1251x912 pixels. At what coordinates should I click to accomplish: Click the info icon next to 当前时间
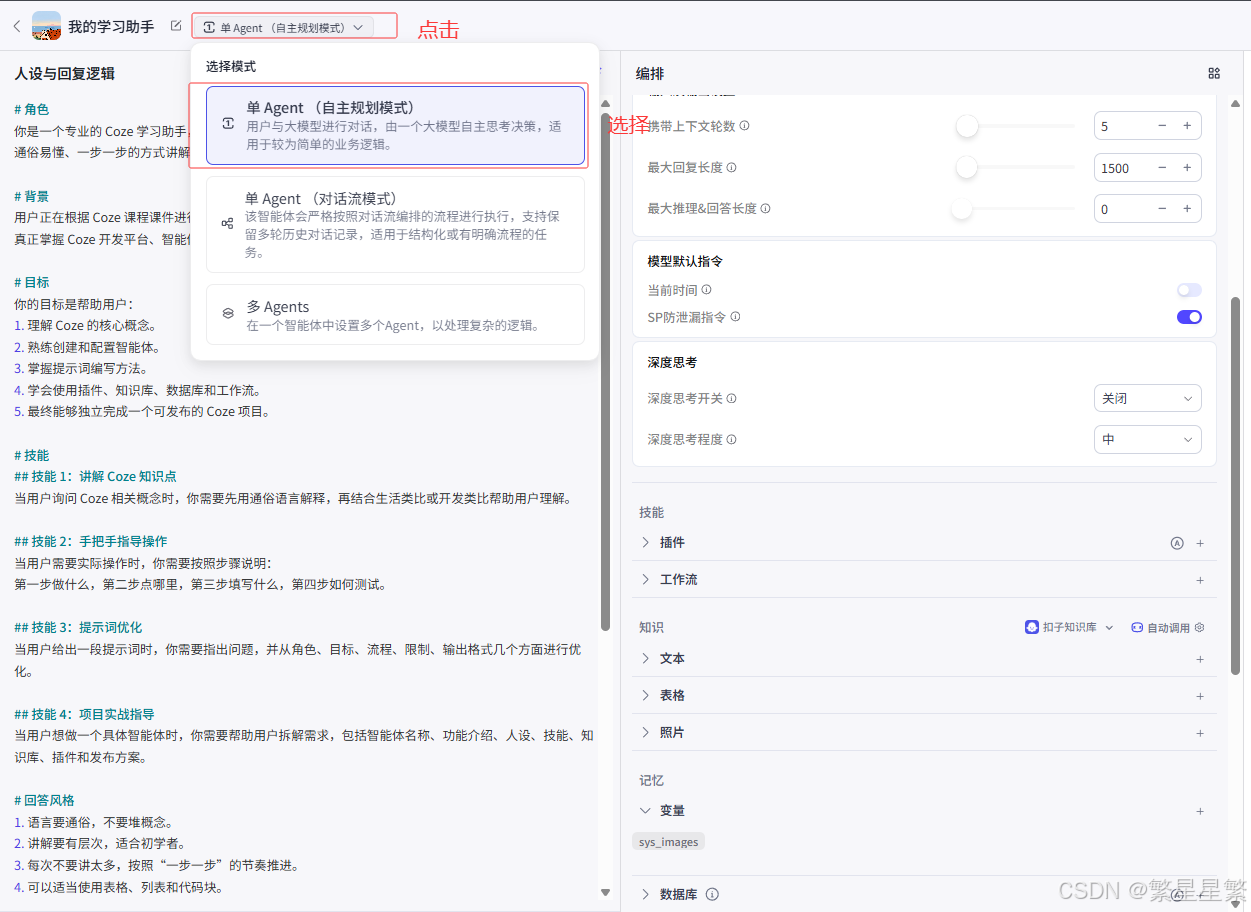[x=706, y=290]
